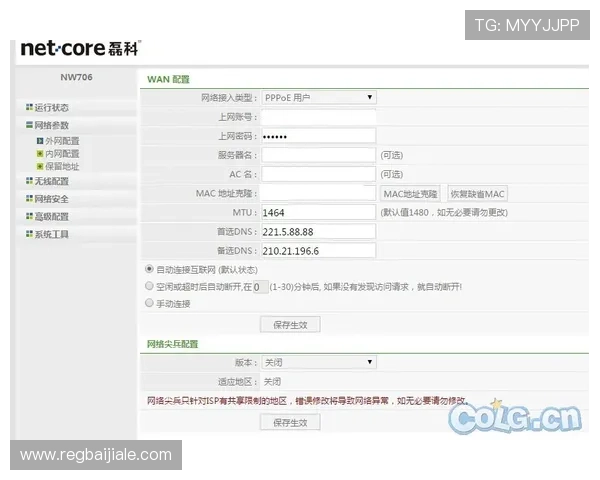The width and height of the screenshot is (600, 480).
Task: Focus the 服务器名 input field
Action: pos(319,155)
